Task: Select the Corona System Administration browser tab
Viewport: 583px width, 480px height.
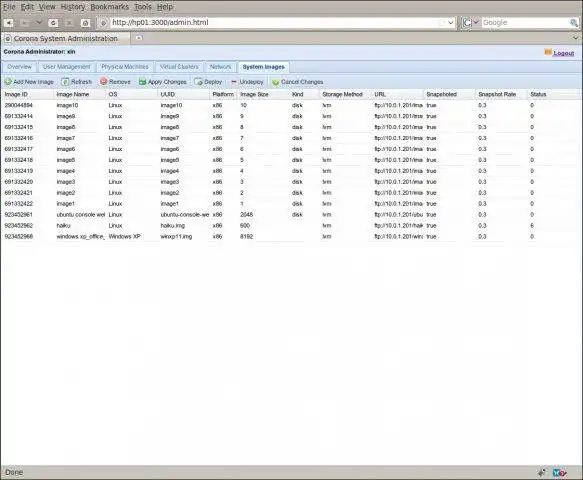Action: pyautogui.click(x=66, y=38)
